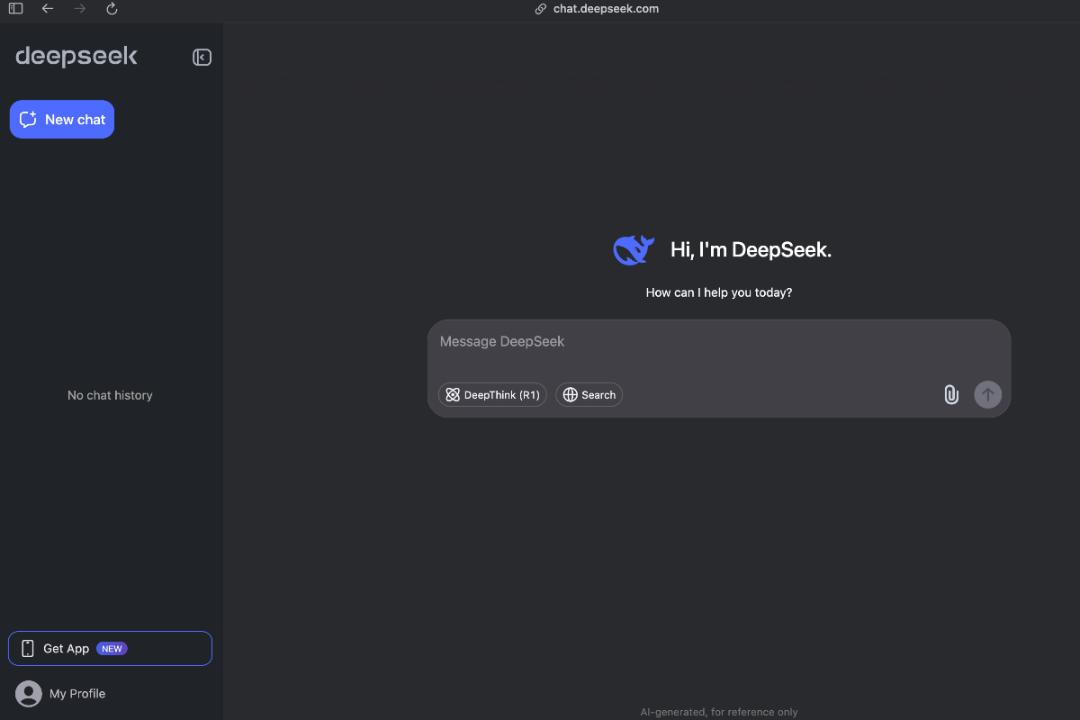Click the 'No chat history' text

(x=110, y=395)
